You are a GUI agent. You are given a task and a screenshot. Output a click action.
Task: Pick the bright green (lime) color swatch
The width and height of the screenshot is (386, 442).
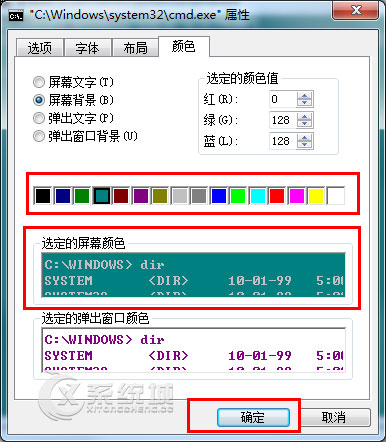pyautogui.click(x=238, y=196)
